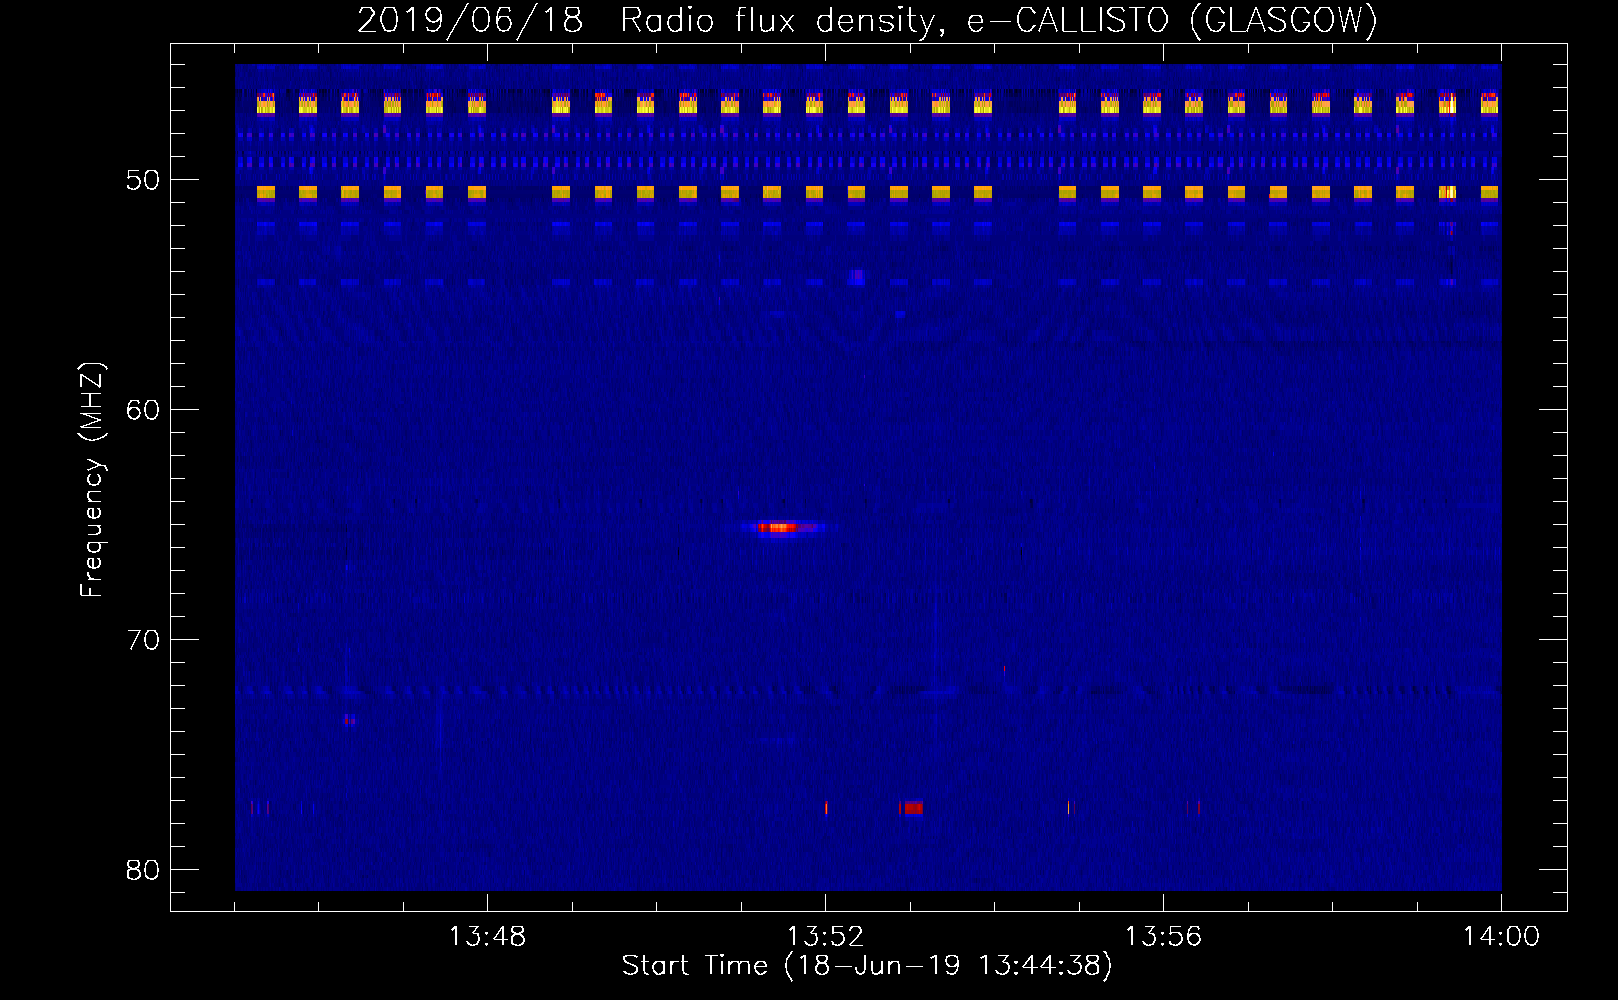The height and width of the screenshot is (1000, 1618).
Task: Click the "Frequency (MHZ)" vertical axis label
Action: 92,480
